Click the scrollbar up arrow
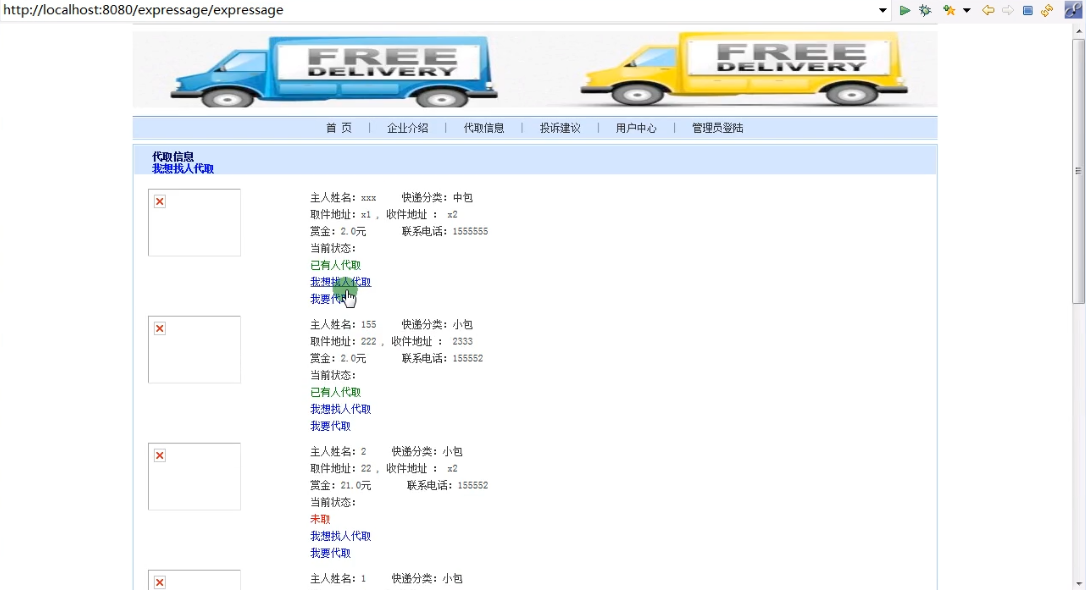 [1078, 32]
